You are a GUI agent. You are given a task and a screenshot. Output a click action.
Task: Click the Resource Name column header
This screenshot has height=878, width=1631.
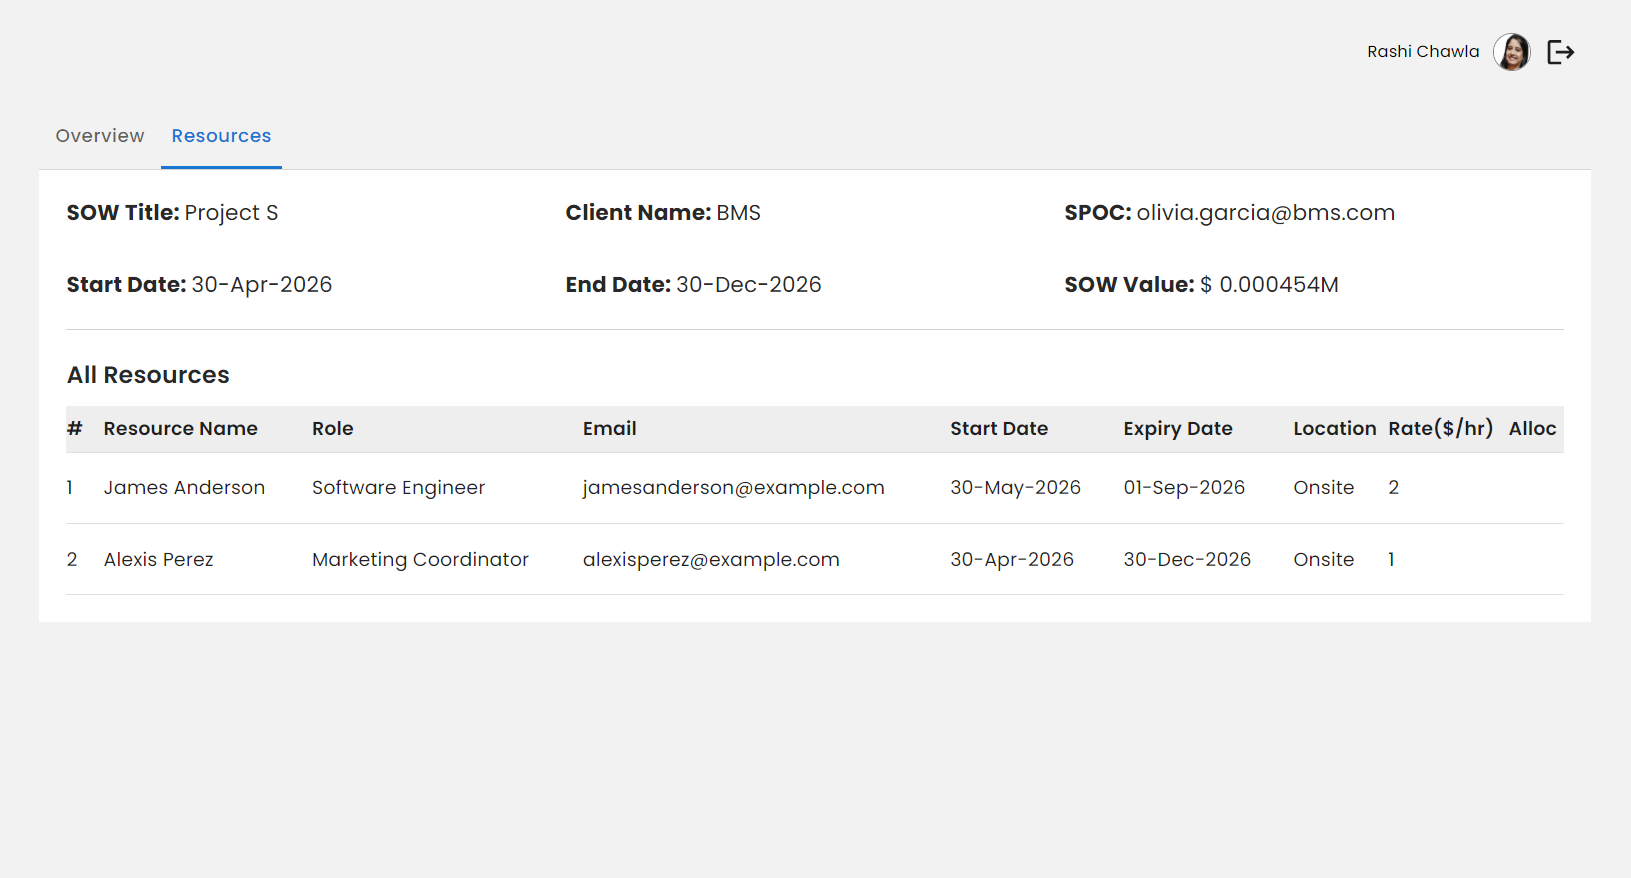point(181,429)
